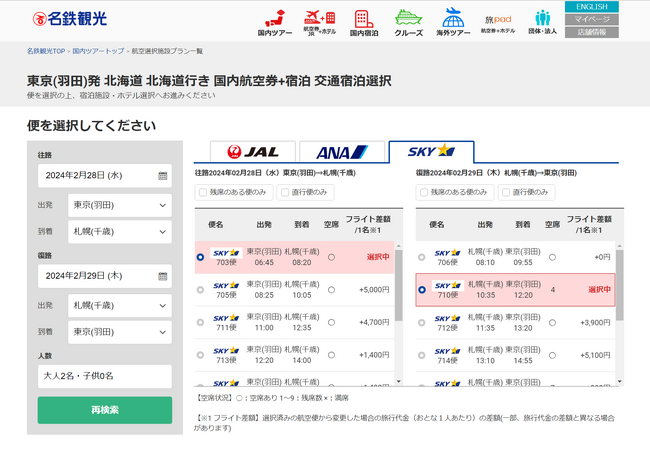Open the 国内ツアー navigation icon

tap(275, 23)
